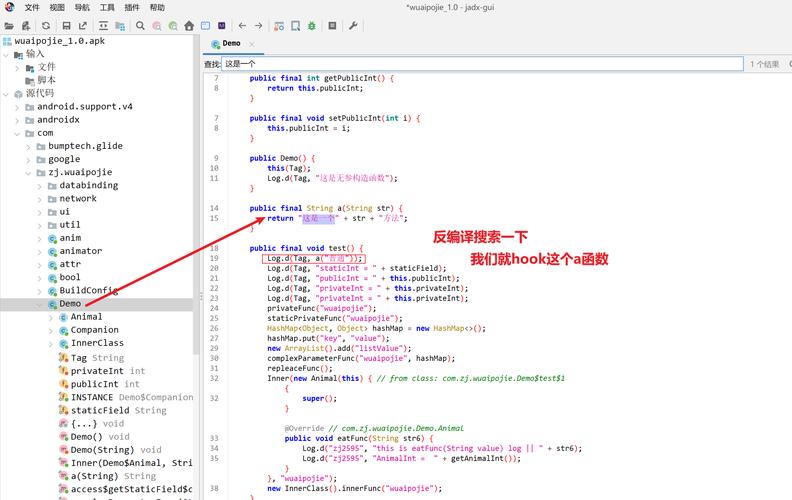792x500 pixels.
Task: Go to application class icon
Action: [206, 26]
